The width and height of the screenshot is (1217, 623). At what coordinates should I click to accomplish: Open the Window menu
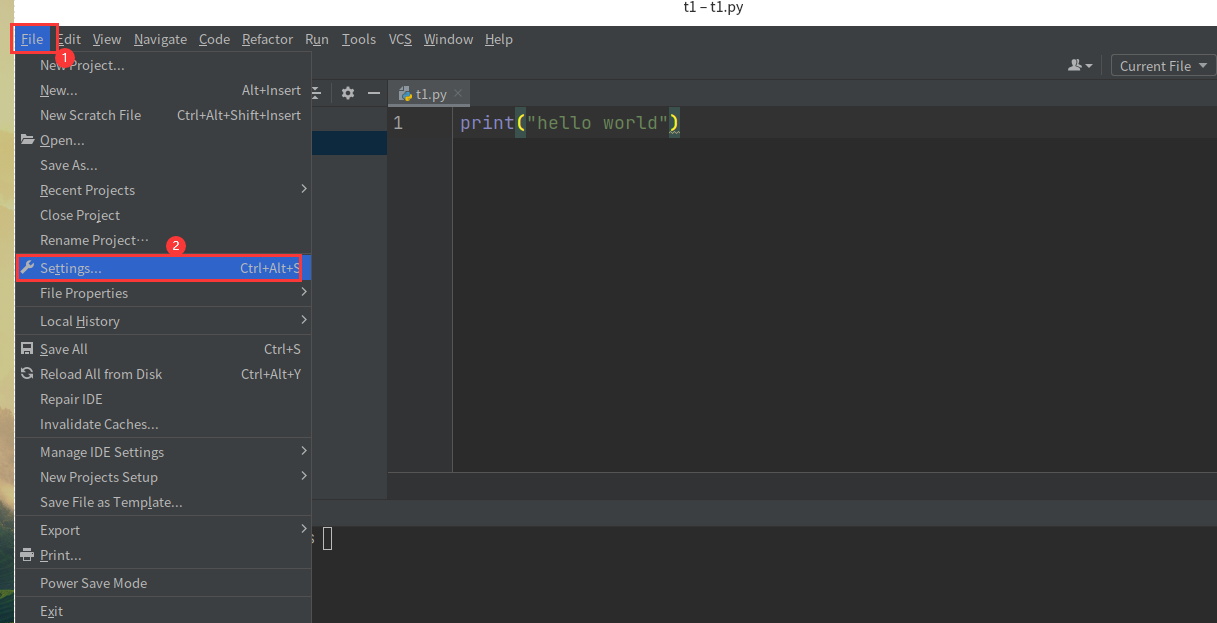(x=448, y=39)
